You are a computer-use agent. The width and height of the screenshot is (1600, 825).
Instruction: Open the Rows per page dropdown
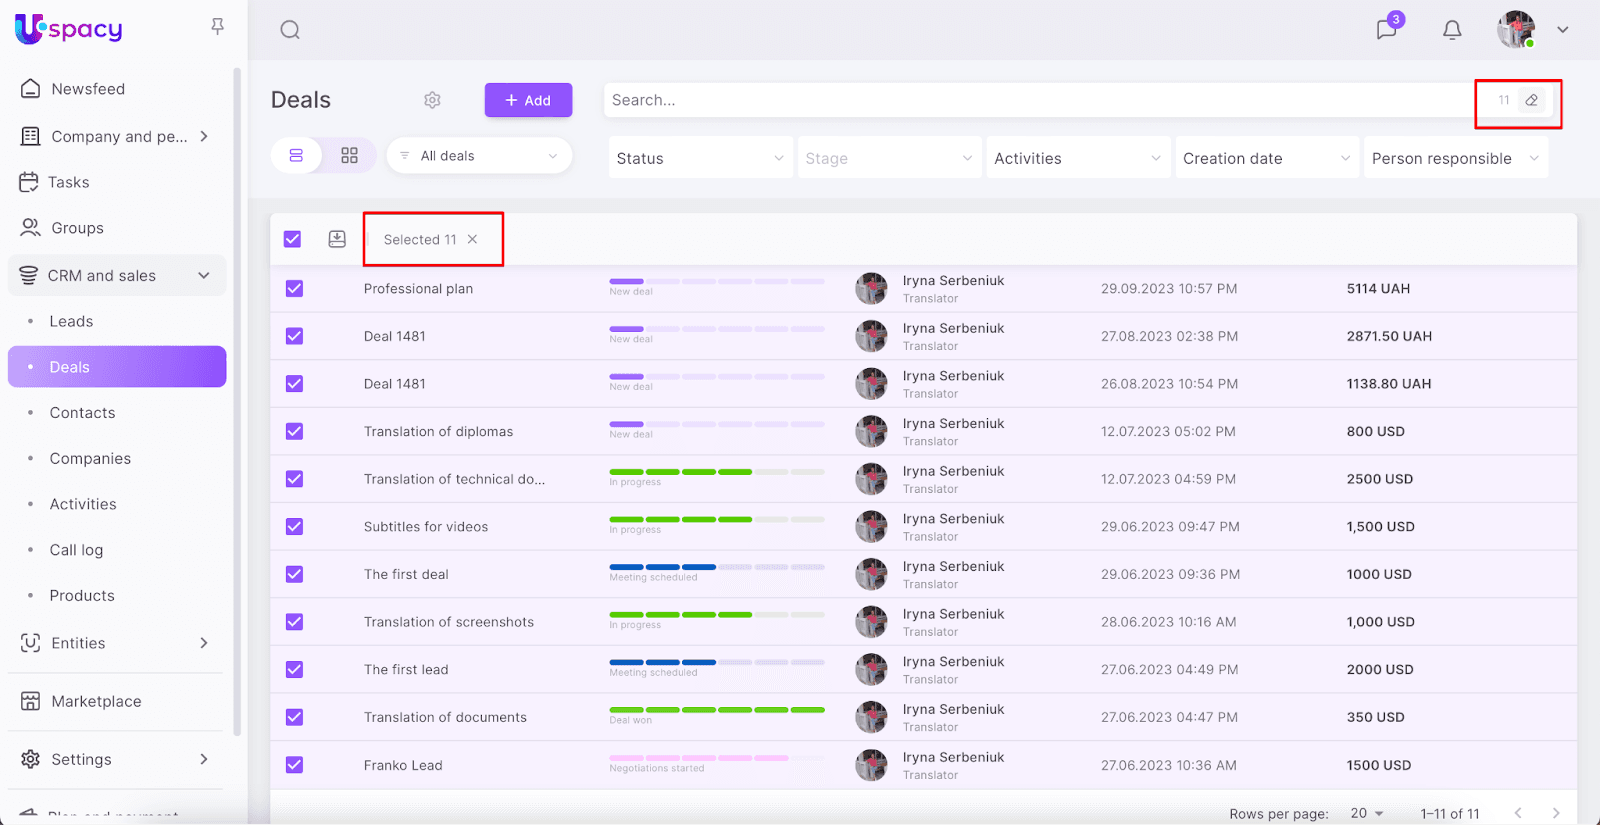(1366, 813)
